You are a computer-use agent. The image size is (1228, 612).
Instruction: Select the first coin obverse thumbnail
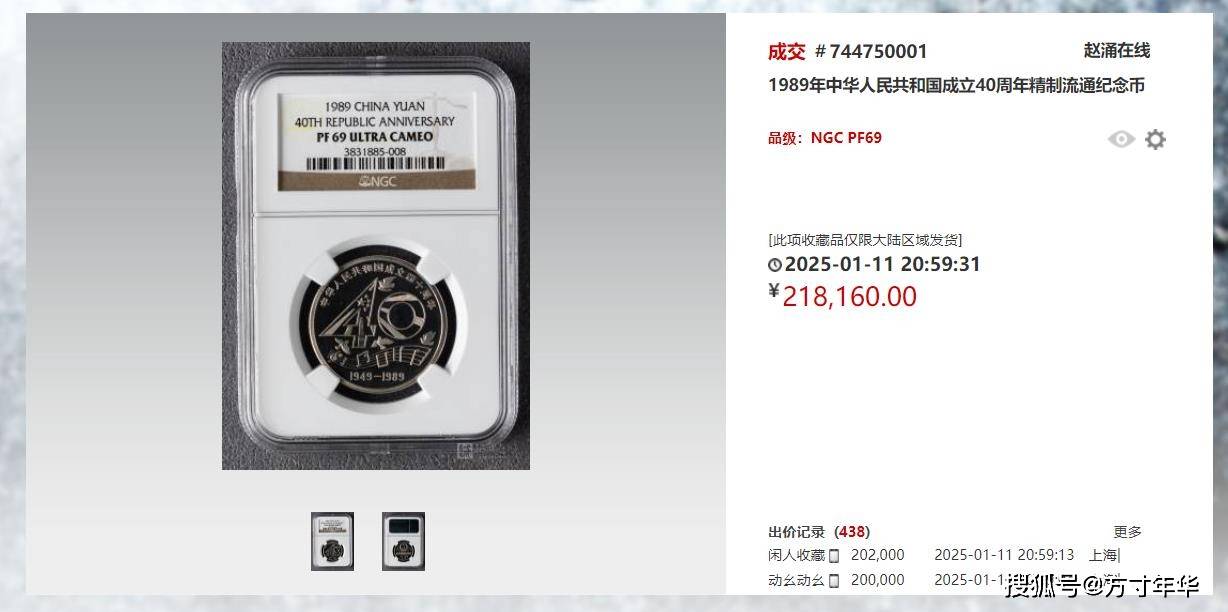(x=332, y=541)
